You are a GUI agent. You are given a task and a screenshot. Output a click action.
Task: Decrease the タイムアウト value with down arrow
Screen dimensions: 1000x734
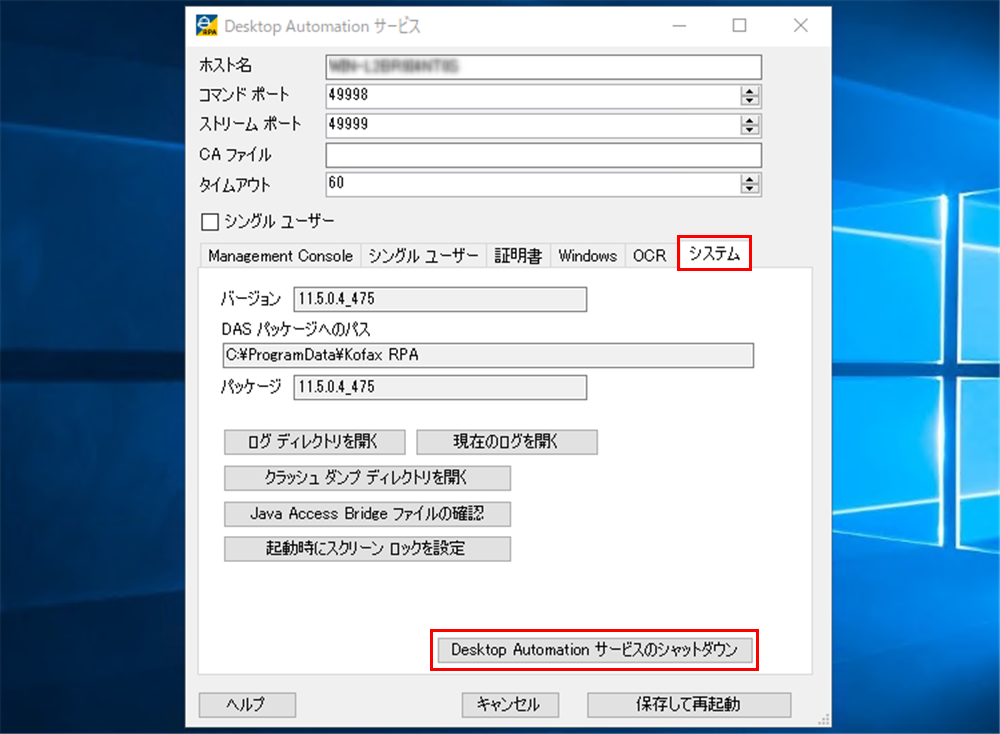pyautogui.click(x=750, y=189)
